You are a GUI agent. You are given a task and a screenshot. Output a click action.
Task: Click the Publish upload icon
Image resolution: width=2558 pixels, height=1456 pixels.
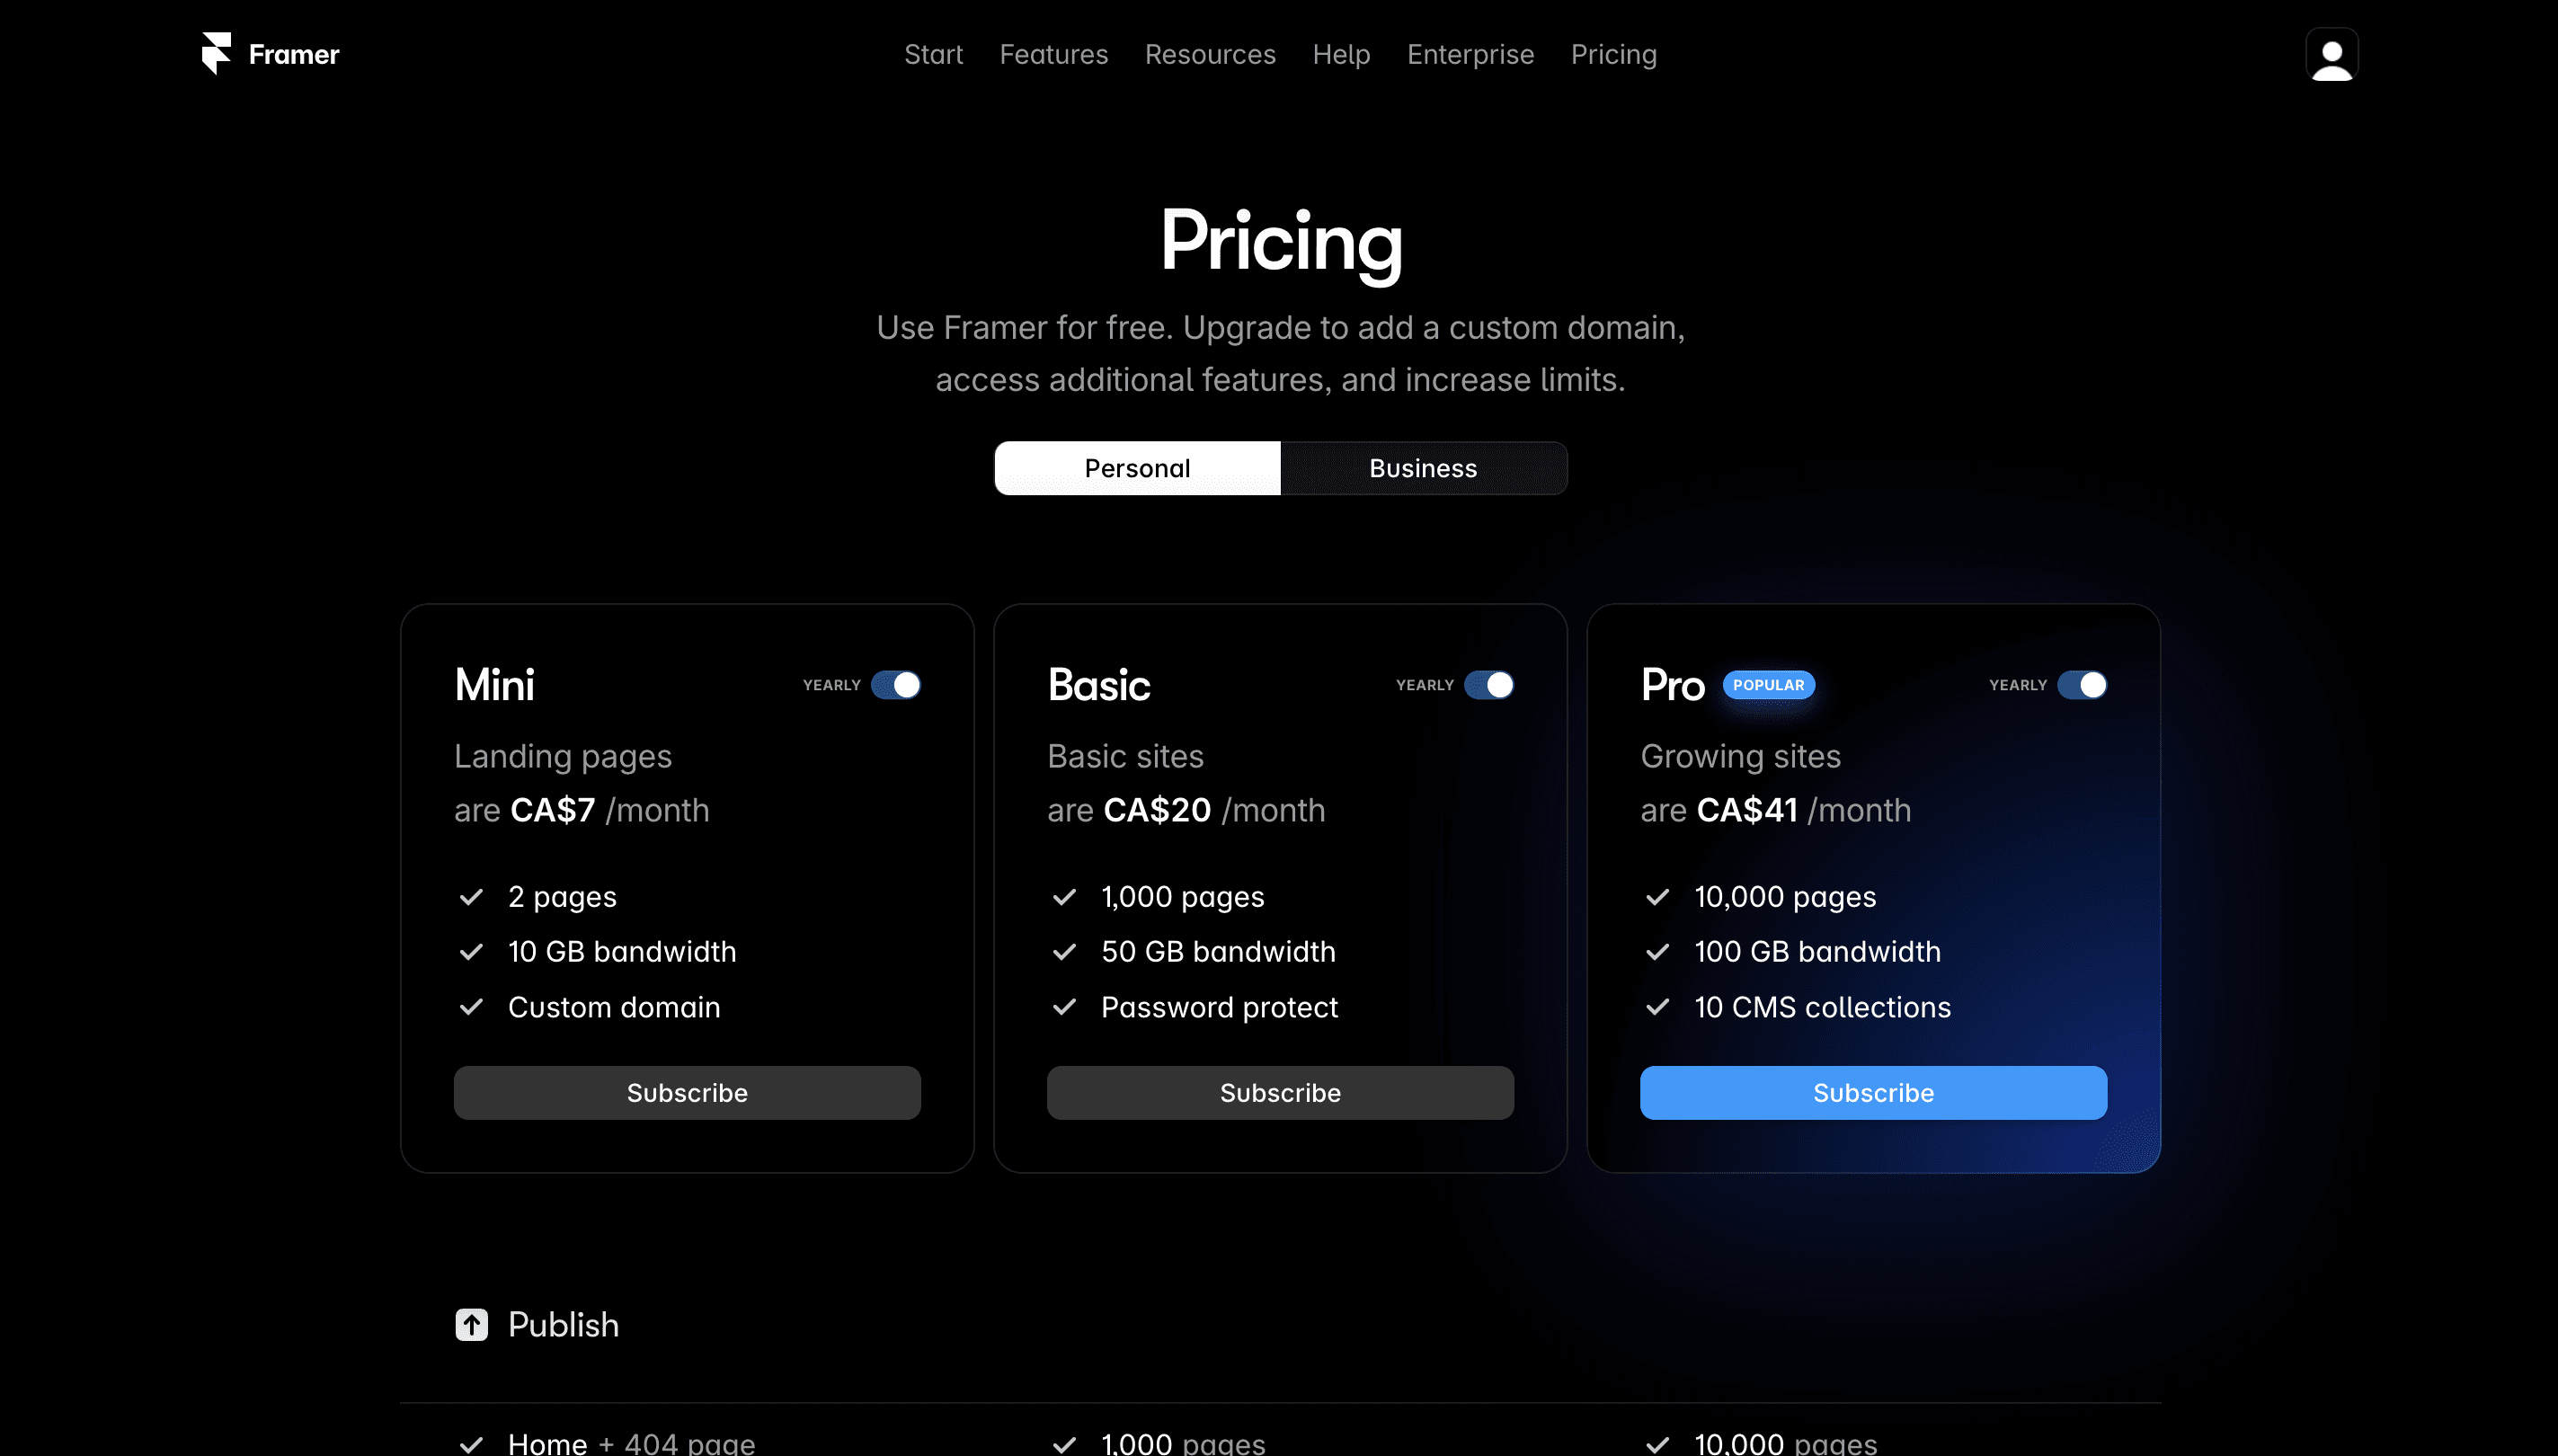(471, 1324)
